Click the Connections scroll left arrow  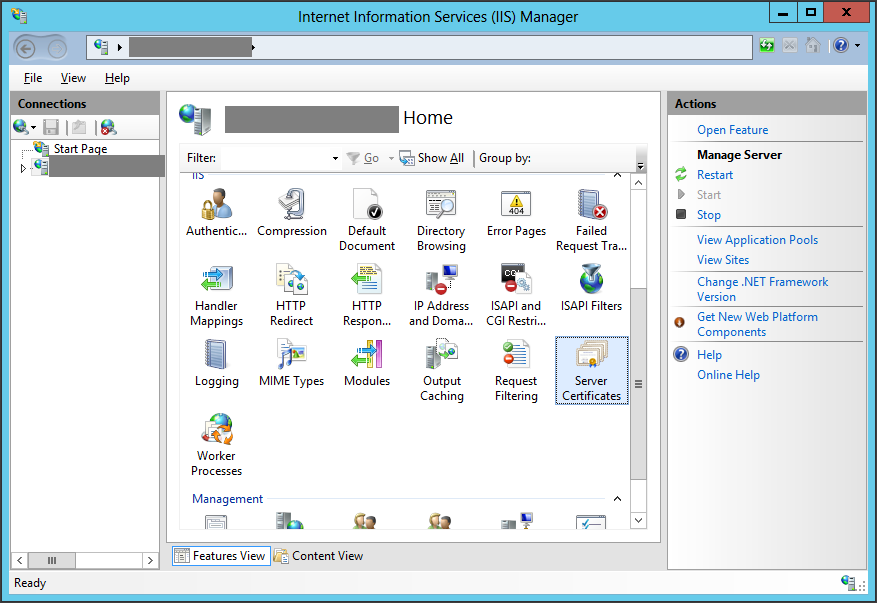[x=20, y=560]
